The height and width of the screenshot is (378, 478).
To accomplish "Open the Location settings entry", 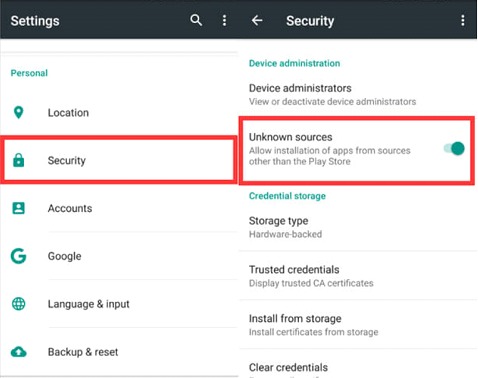I will point(119,113).
